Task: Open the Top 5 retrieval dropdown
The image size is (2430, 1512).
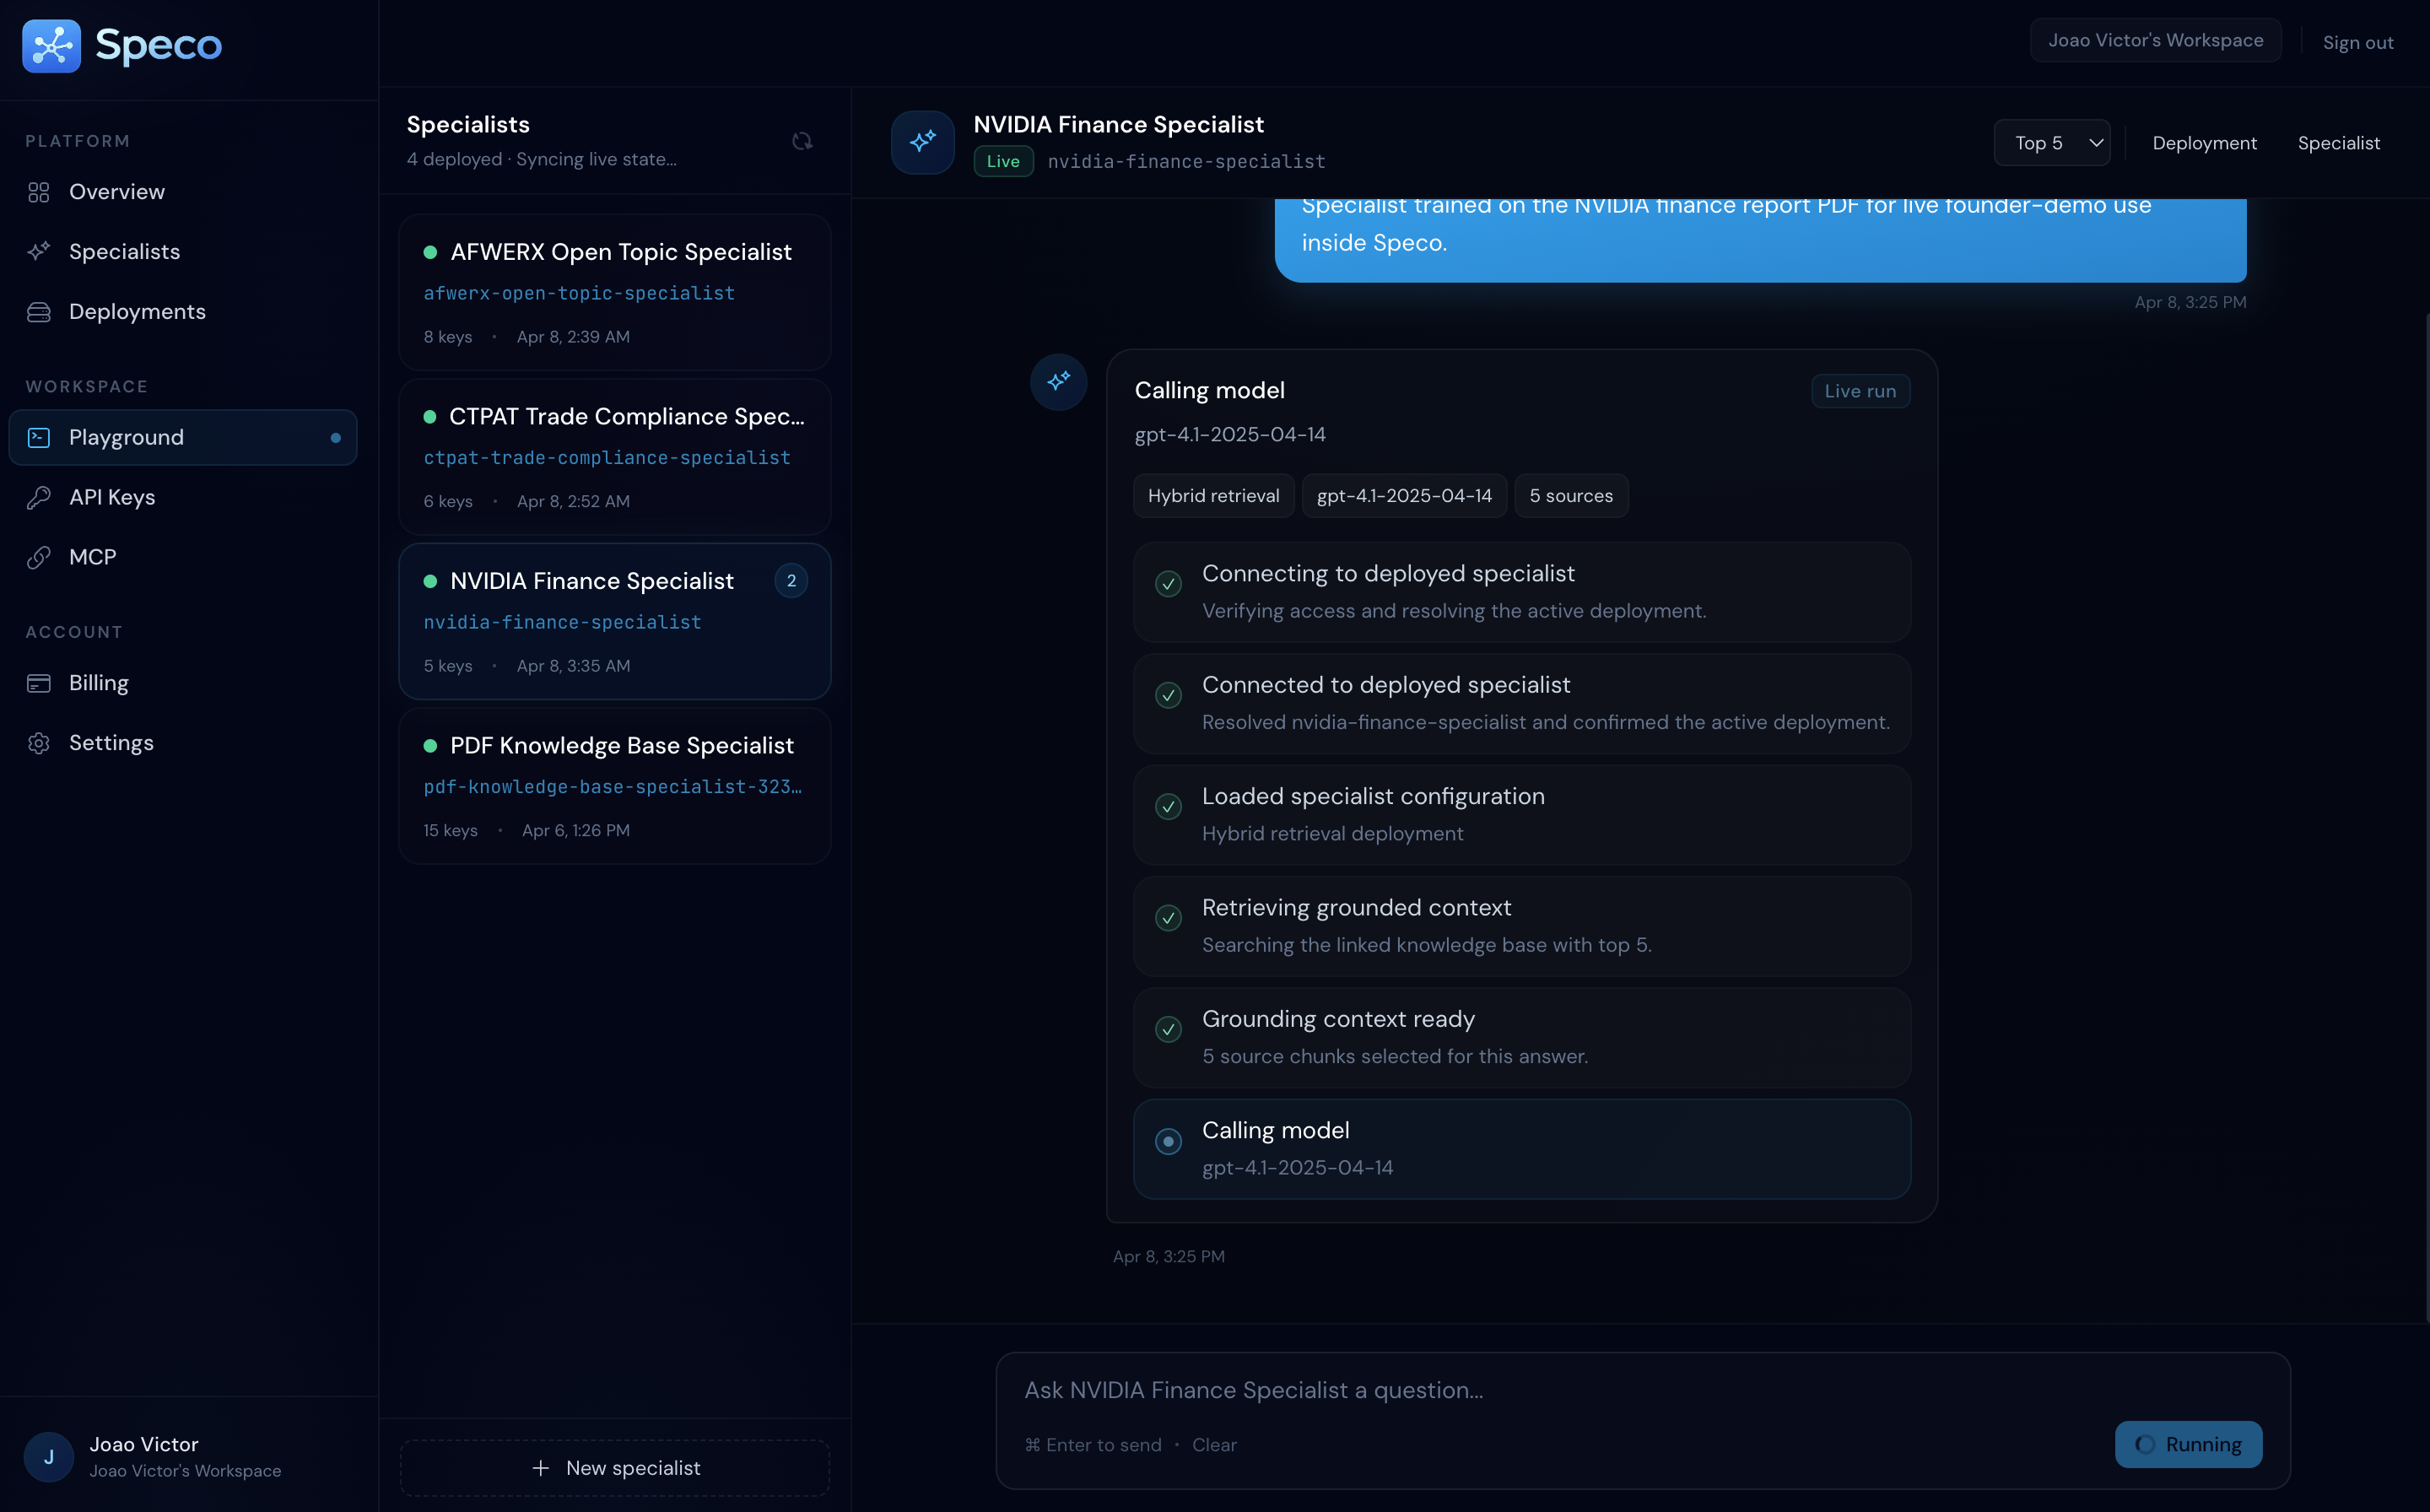Action: click(x=2051, y=142)
